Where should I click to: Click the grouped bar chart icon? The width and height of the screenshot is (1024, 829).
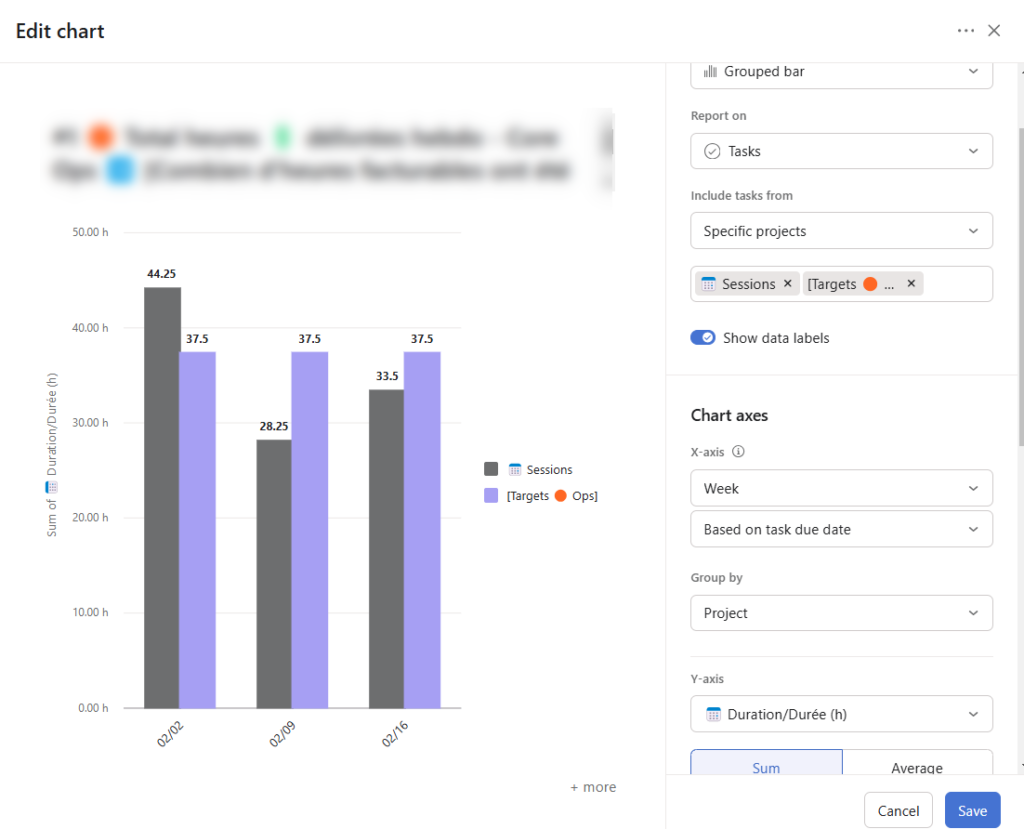(x=712, y=72)
